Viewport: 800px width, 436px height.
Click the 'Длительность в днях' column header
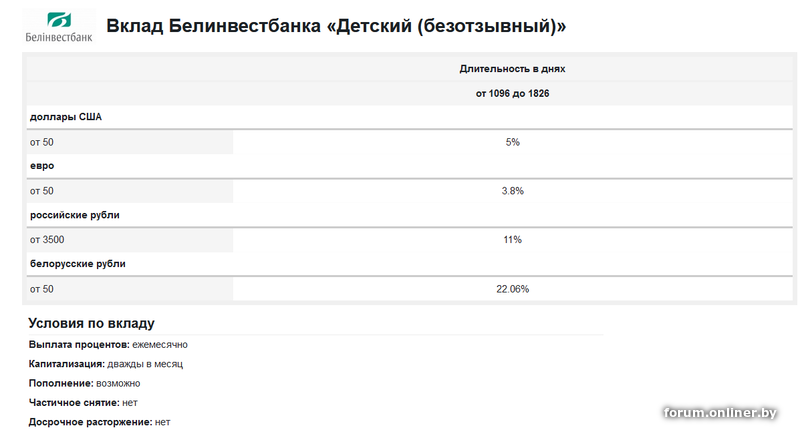(512, 69)
